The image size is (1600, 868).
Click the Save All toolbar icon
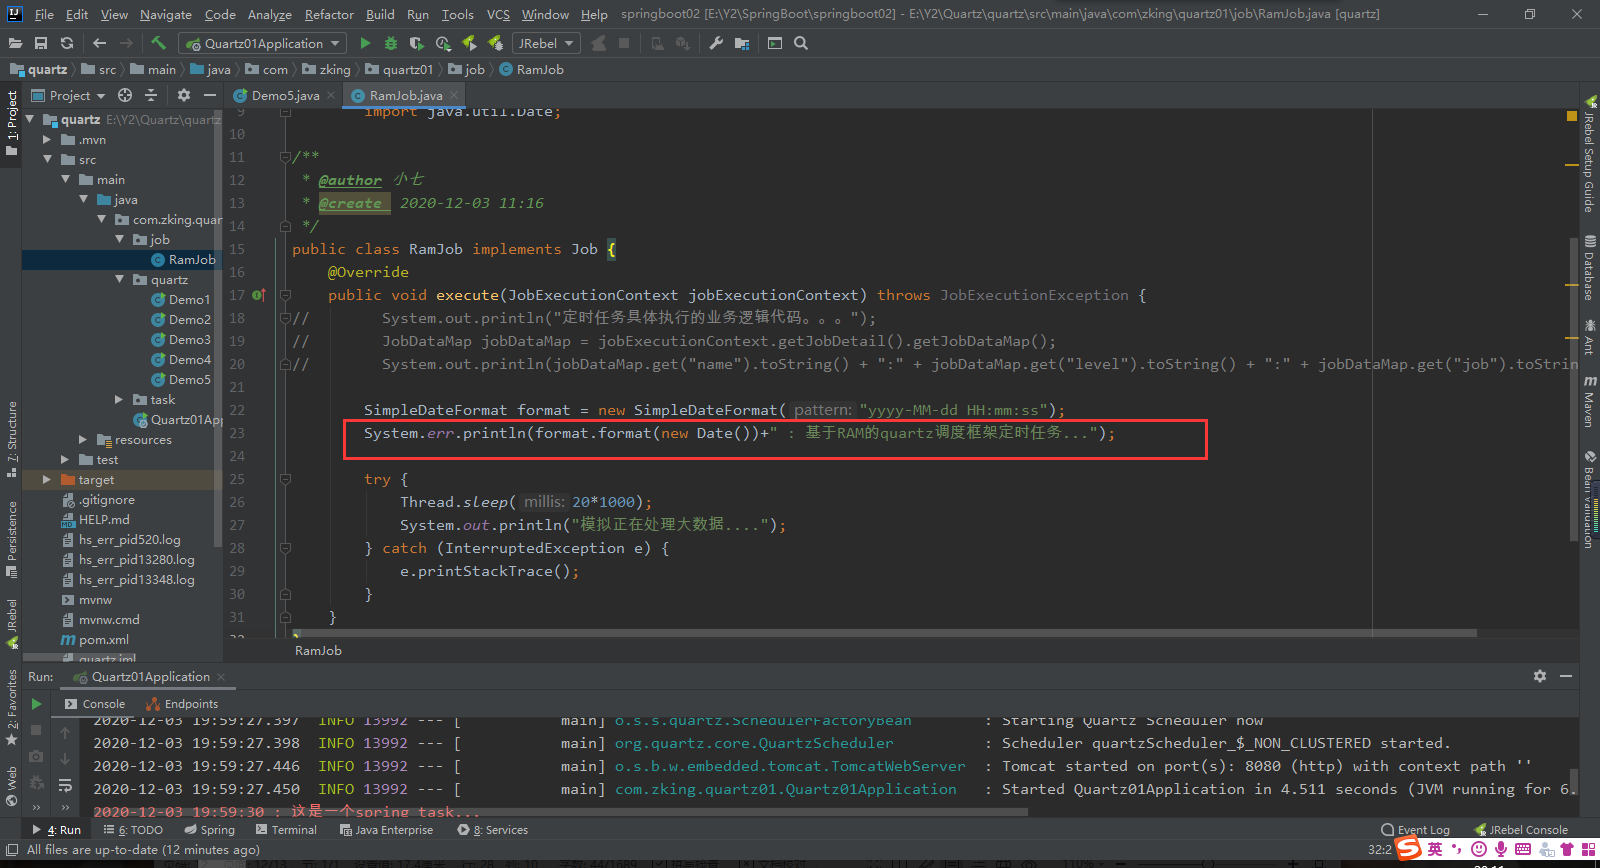[41, 43]
